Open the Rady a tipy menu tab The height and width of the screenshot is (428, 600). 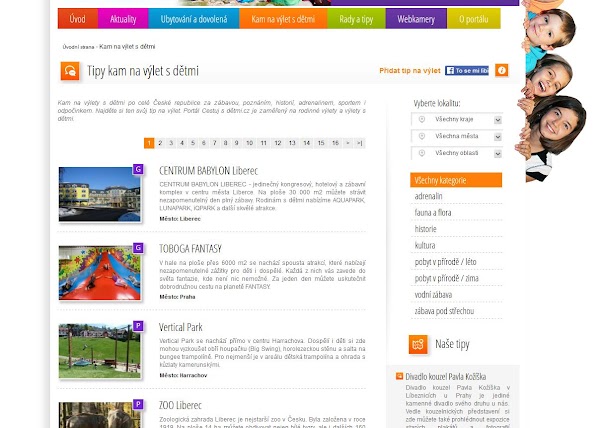(x=356, y=19)
